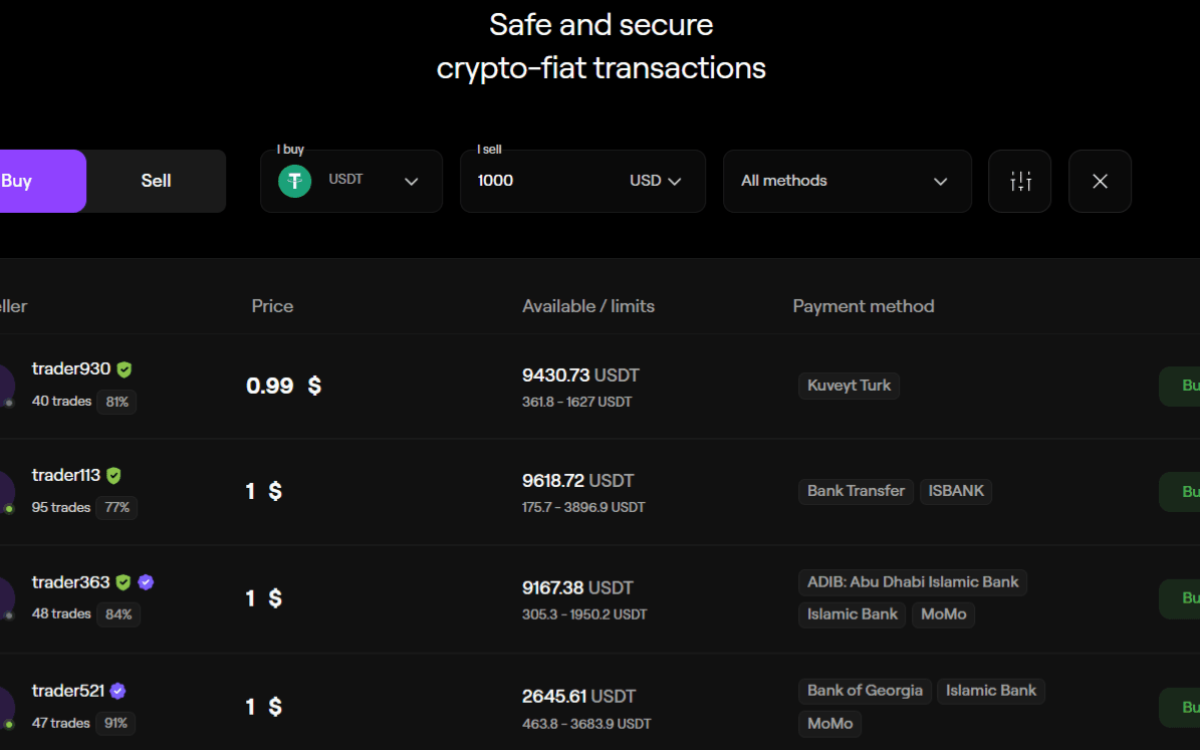The height and width of the screenshot is (750, 1200).
Task: Expand the USDT crypto dropdown
Action: [x=411, y=181]
